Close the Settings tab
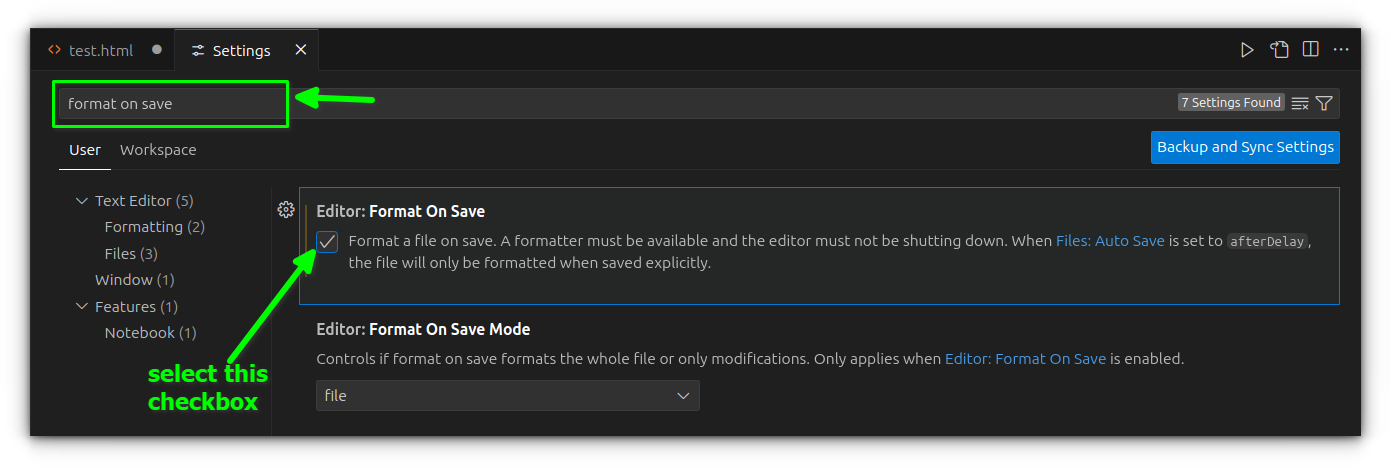The height and width of the screenshot is (468, 1391). point(300,50)
